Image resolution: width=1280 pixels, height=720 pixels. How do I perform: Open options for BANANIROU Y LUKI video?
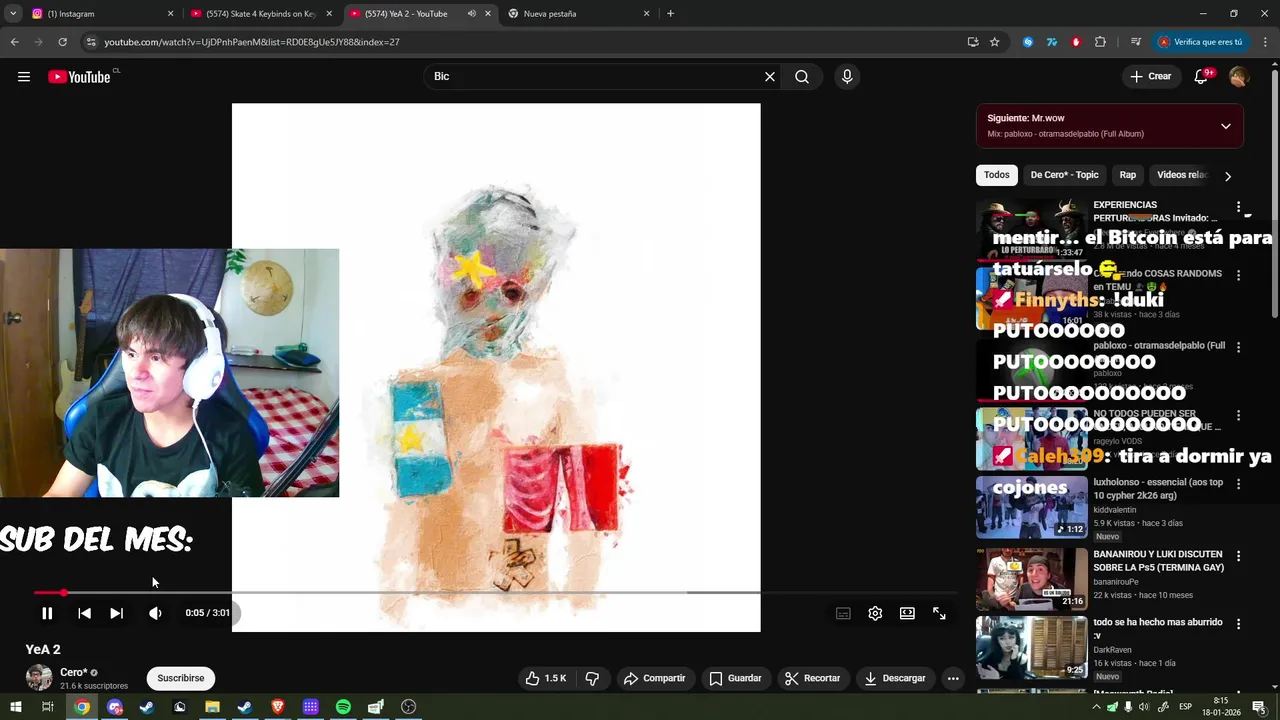click(x=1238, y=556)
